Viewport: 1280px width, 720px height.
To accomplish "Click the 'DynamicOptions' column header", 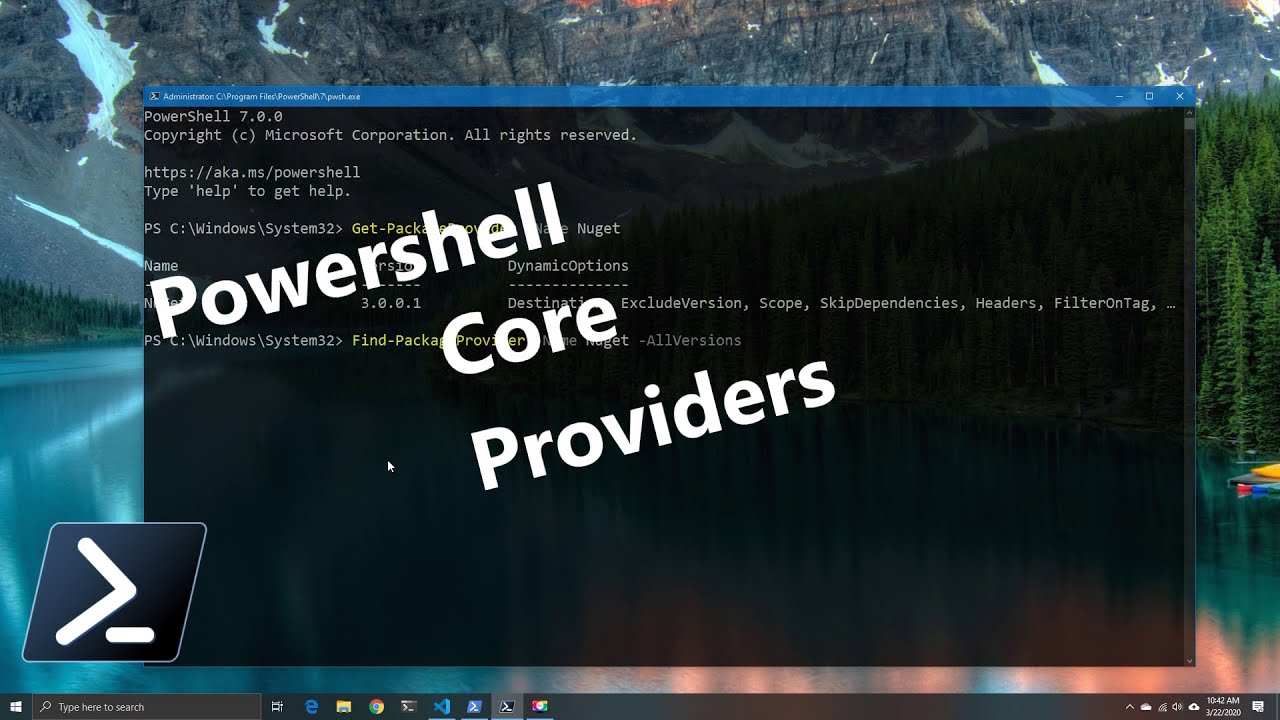I will [568, 266].
